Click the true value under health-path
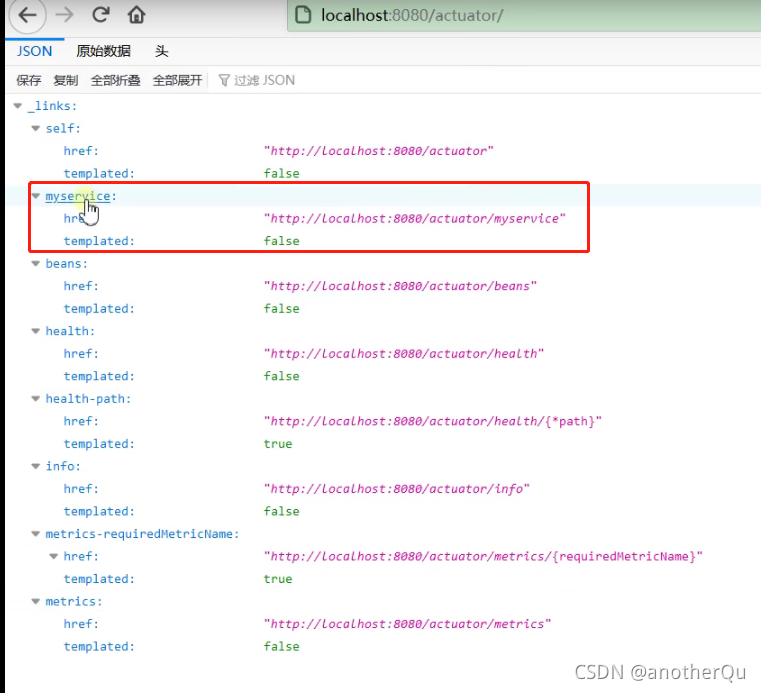Image resolution: width=761 pixels, height=693 pixels. 278,444
